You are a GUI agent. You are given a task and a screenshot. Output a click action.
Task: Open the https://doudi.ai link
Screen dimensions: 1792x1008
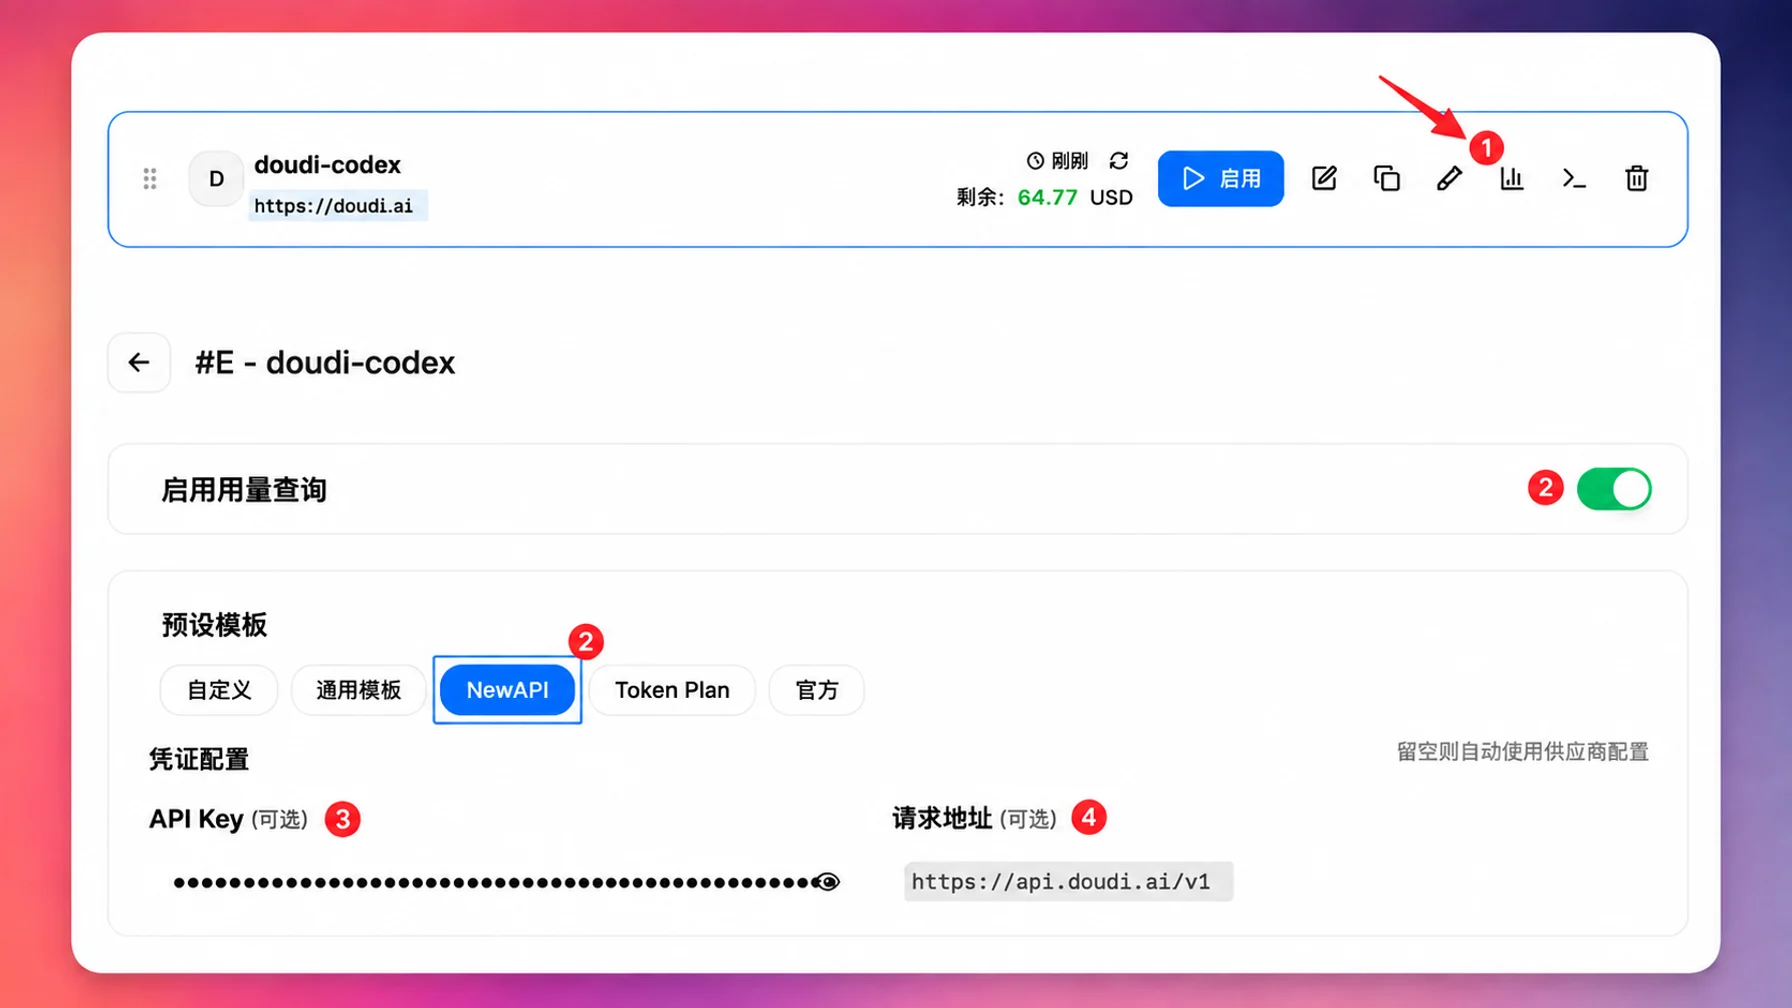coord(333,206)
